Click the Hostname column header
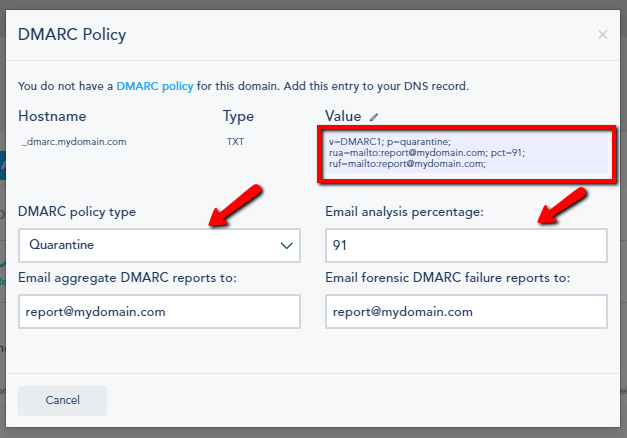Image resolution: width=627 pixels, height=438 pixels. pyautogui.click(x=52, y=117)
